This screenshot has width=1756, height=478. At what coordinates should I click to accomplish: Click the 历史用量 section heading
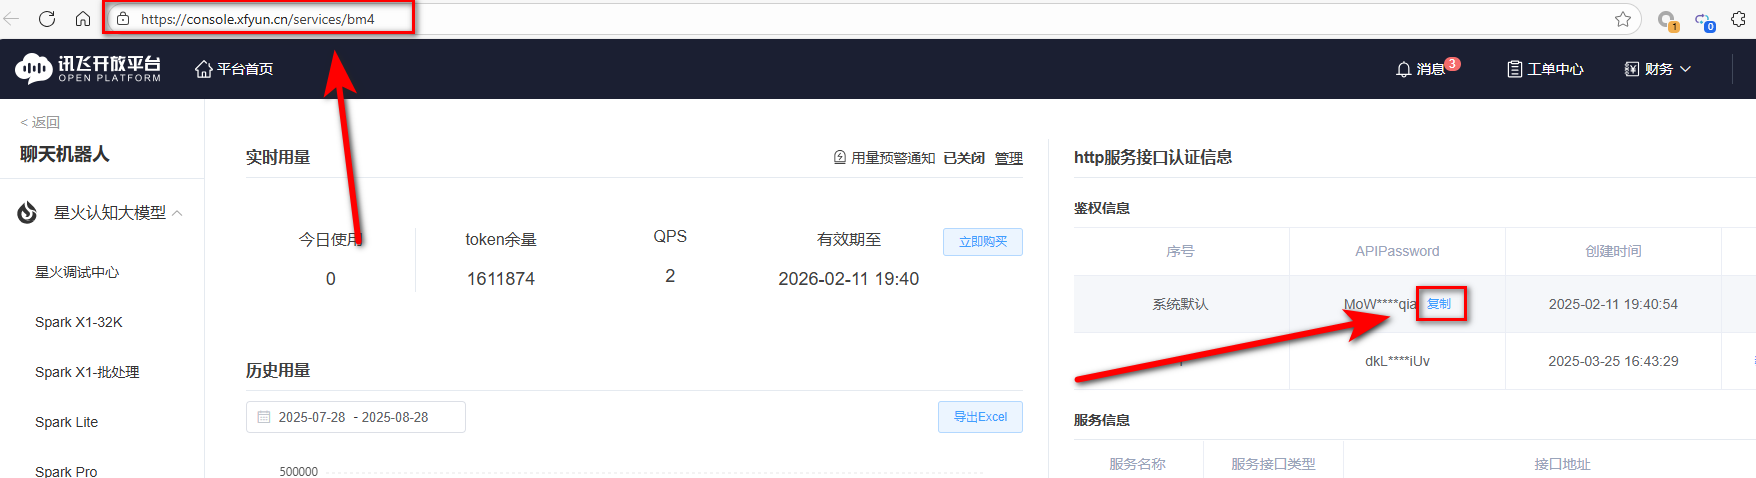click(x=278, y=370)
